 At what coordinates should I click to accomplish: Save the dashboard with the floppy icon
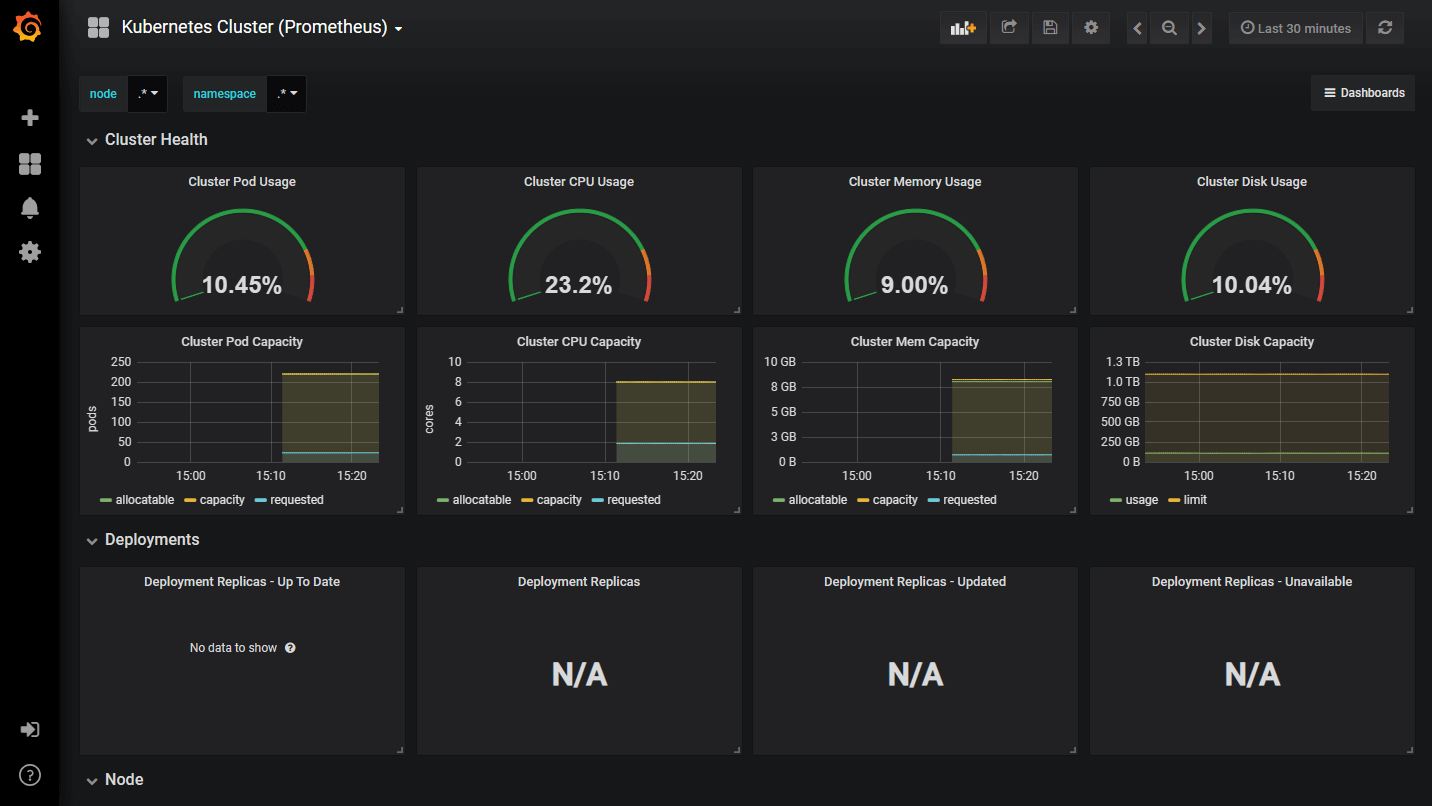1050,28
